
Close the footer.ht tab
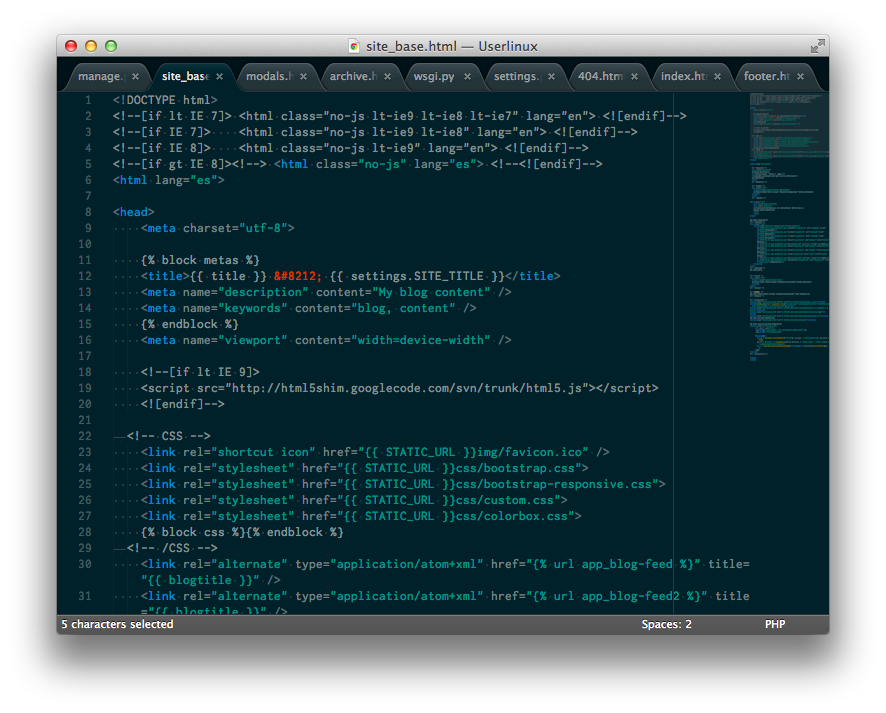tap(800, 76)
